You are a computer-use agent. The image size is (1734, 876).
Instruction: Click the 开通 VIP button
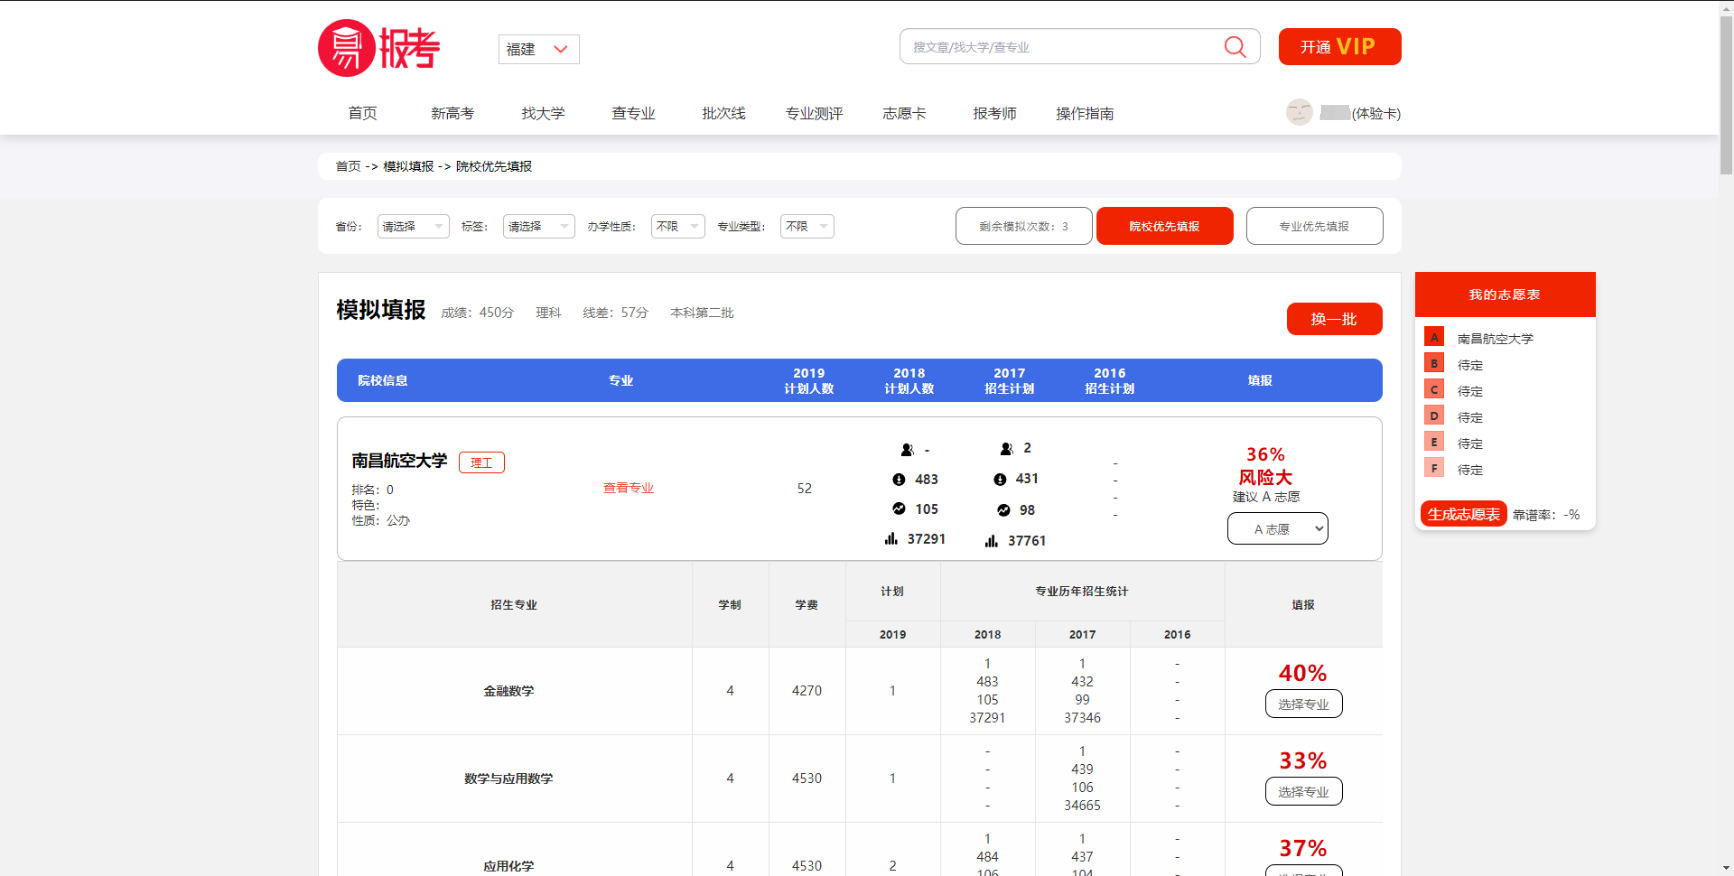pyautogui.click(x=1339, y=47)
